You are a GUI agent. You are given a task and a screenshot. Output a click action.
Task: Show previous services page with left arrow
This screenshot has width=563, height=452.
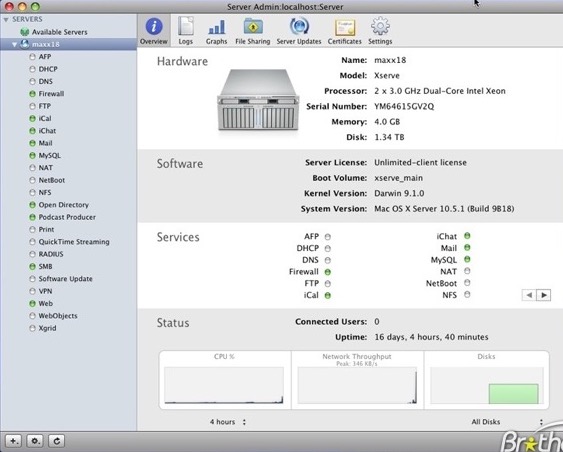click(x=529, y=295)
